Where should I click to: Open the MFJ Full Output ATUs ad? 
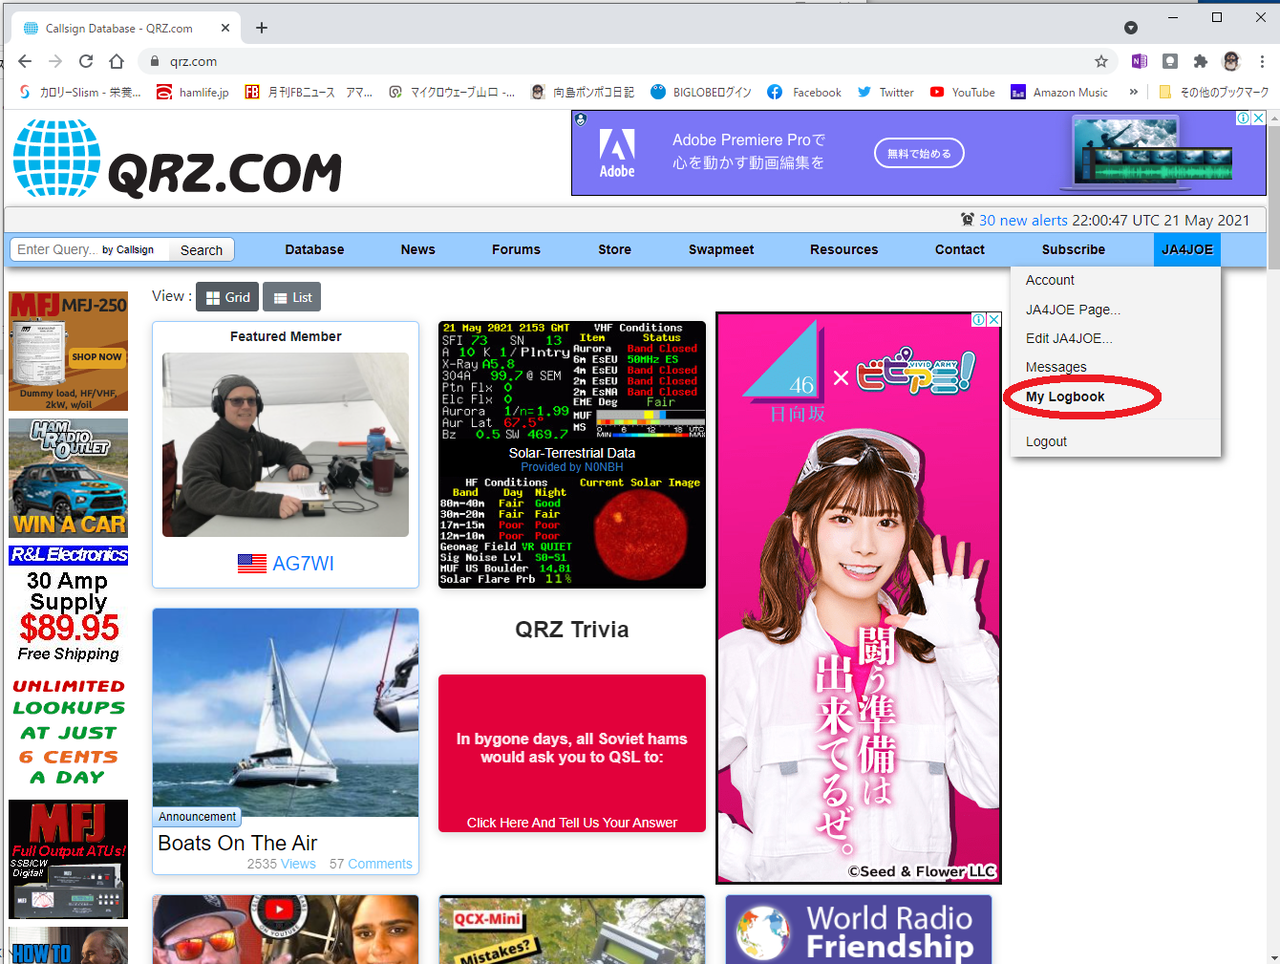coord(68,859)
